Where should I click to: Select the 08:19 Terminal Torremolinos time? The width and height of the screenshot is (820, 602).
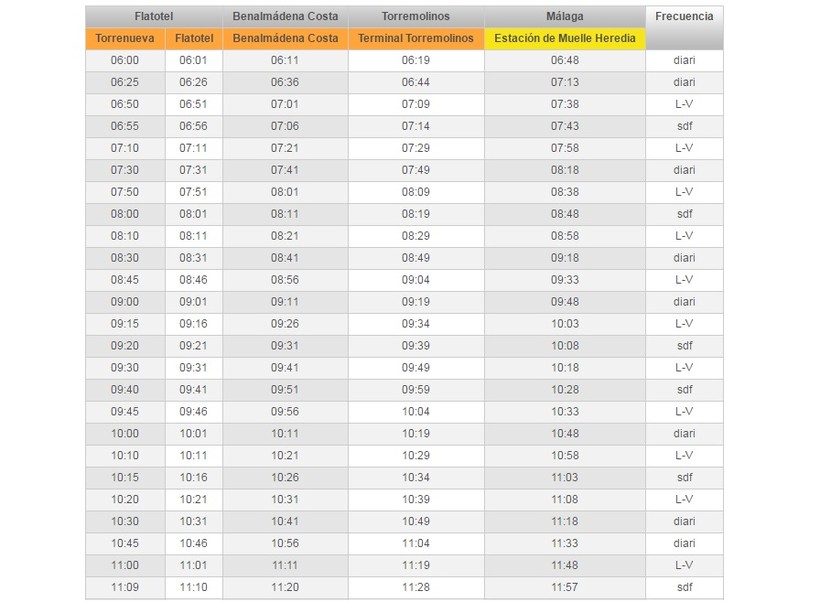coord(416,214)
